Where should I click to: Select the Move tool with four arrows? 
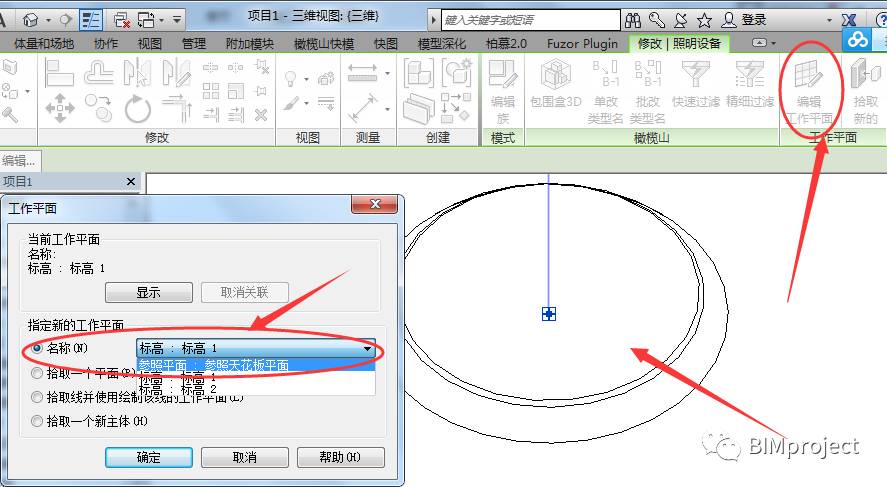pyautogui.click(x=59, y=107)
